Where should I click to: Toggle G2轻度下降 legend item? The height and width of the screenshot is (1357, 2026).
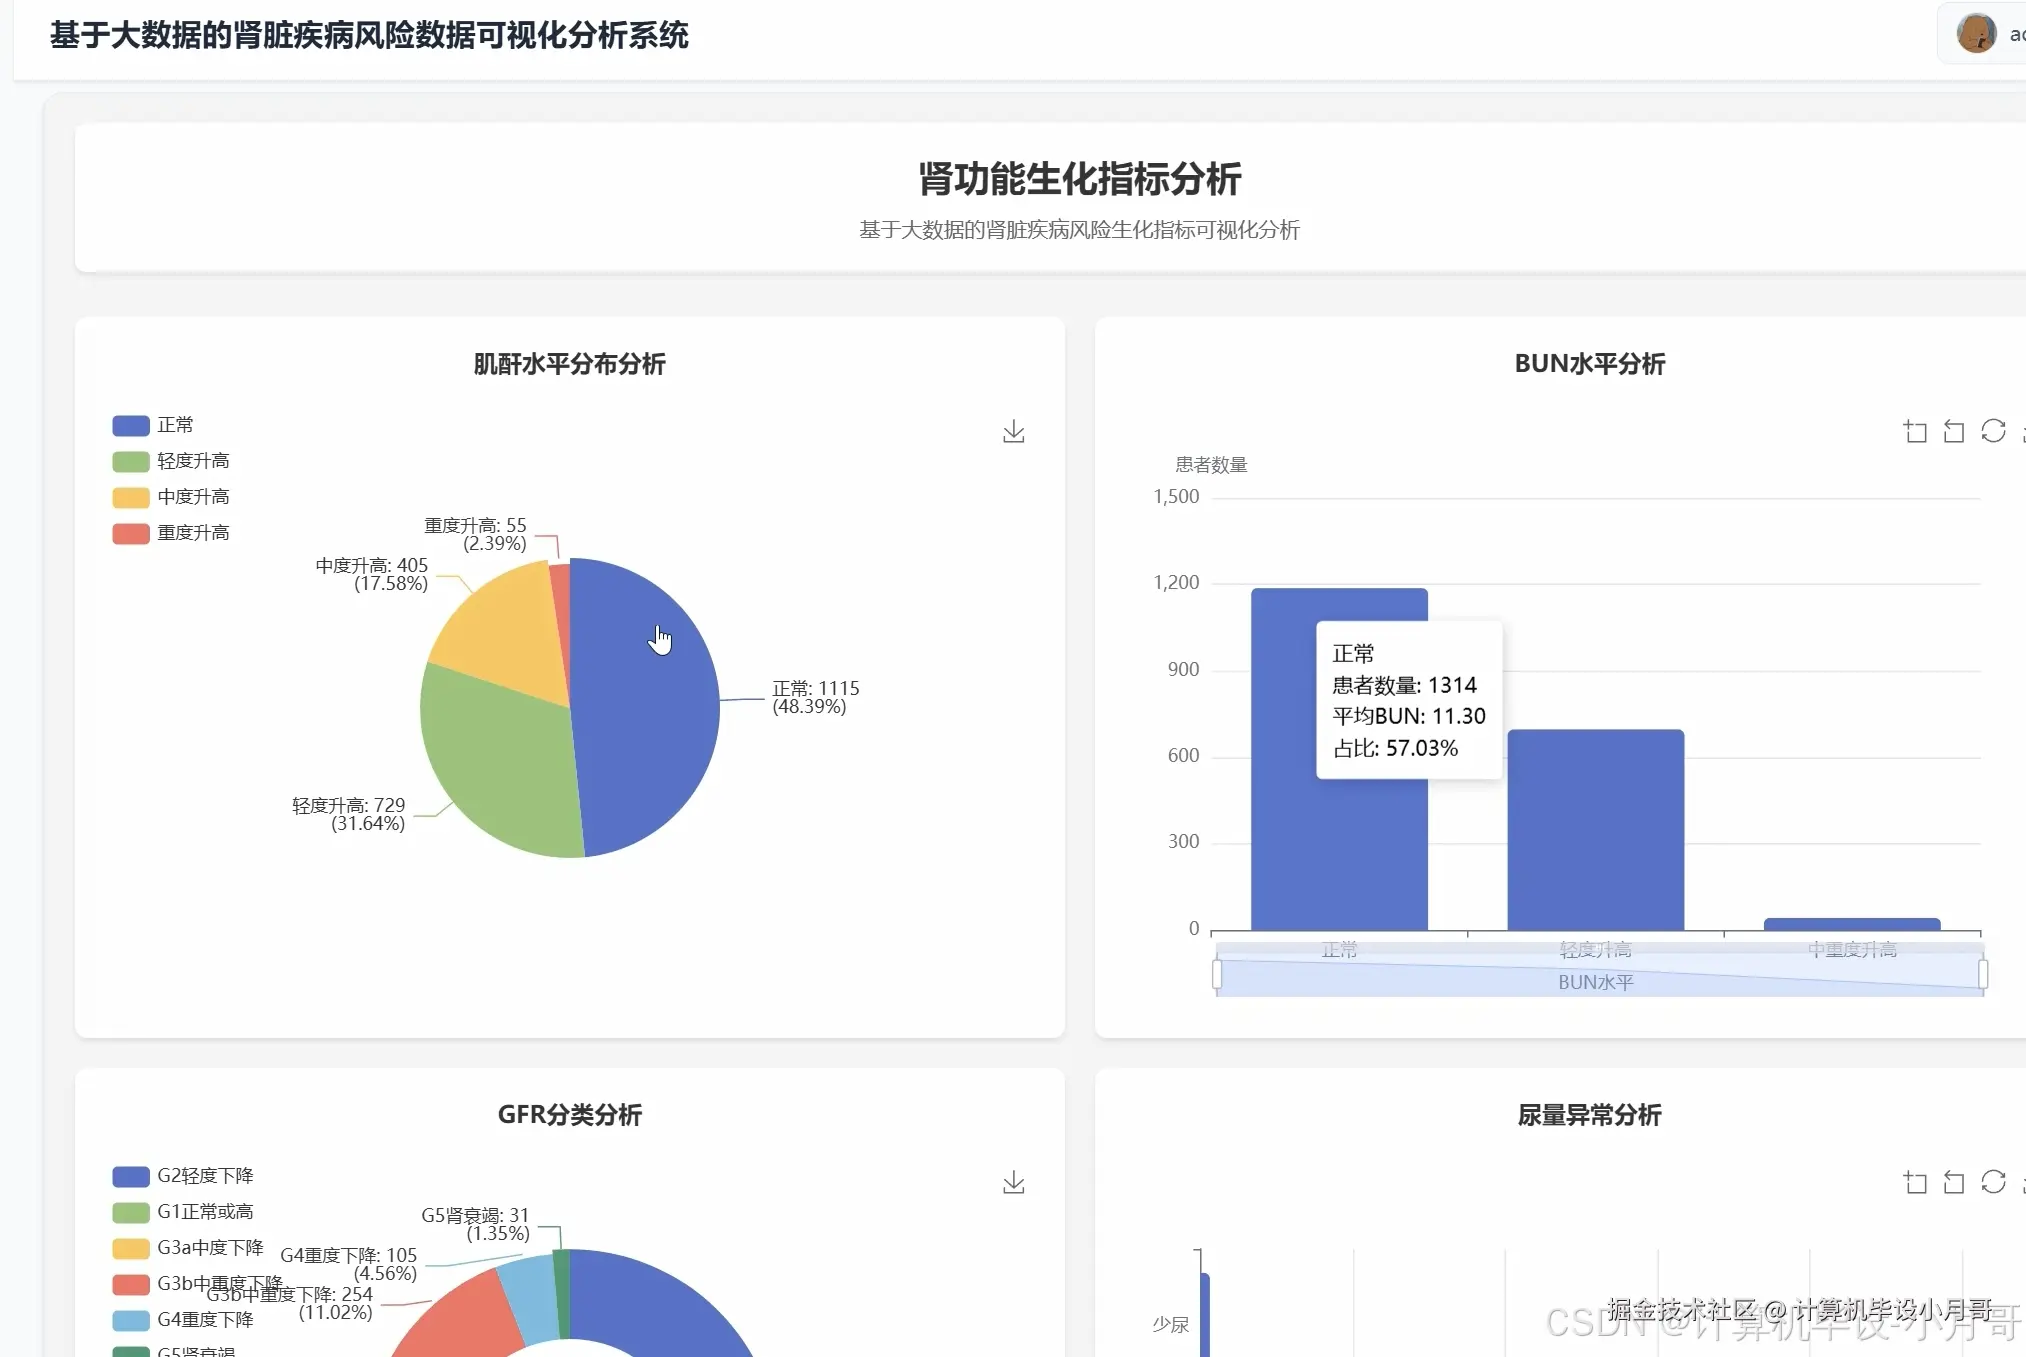pyautogui.click(x=183, y=1176)
